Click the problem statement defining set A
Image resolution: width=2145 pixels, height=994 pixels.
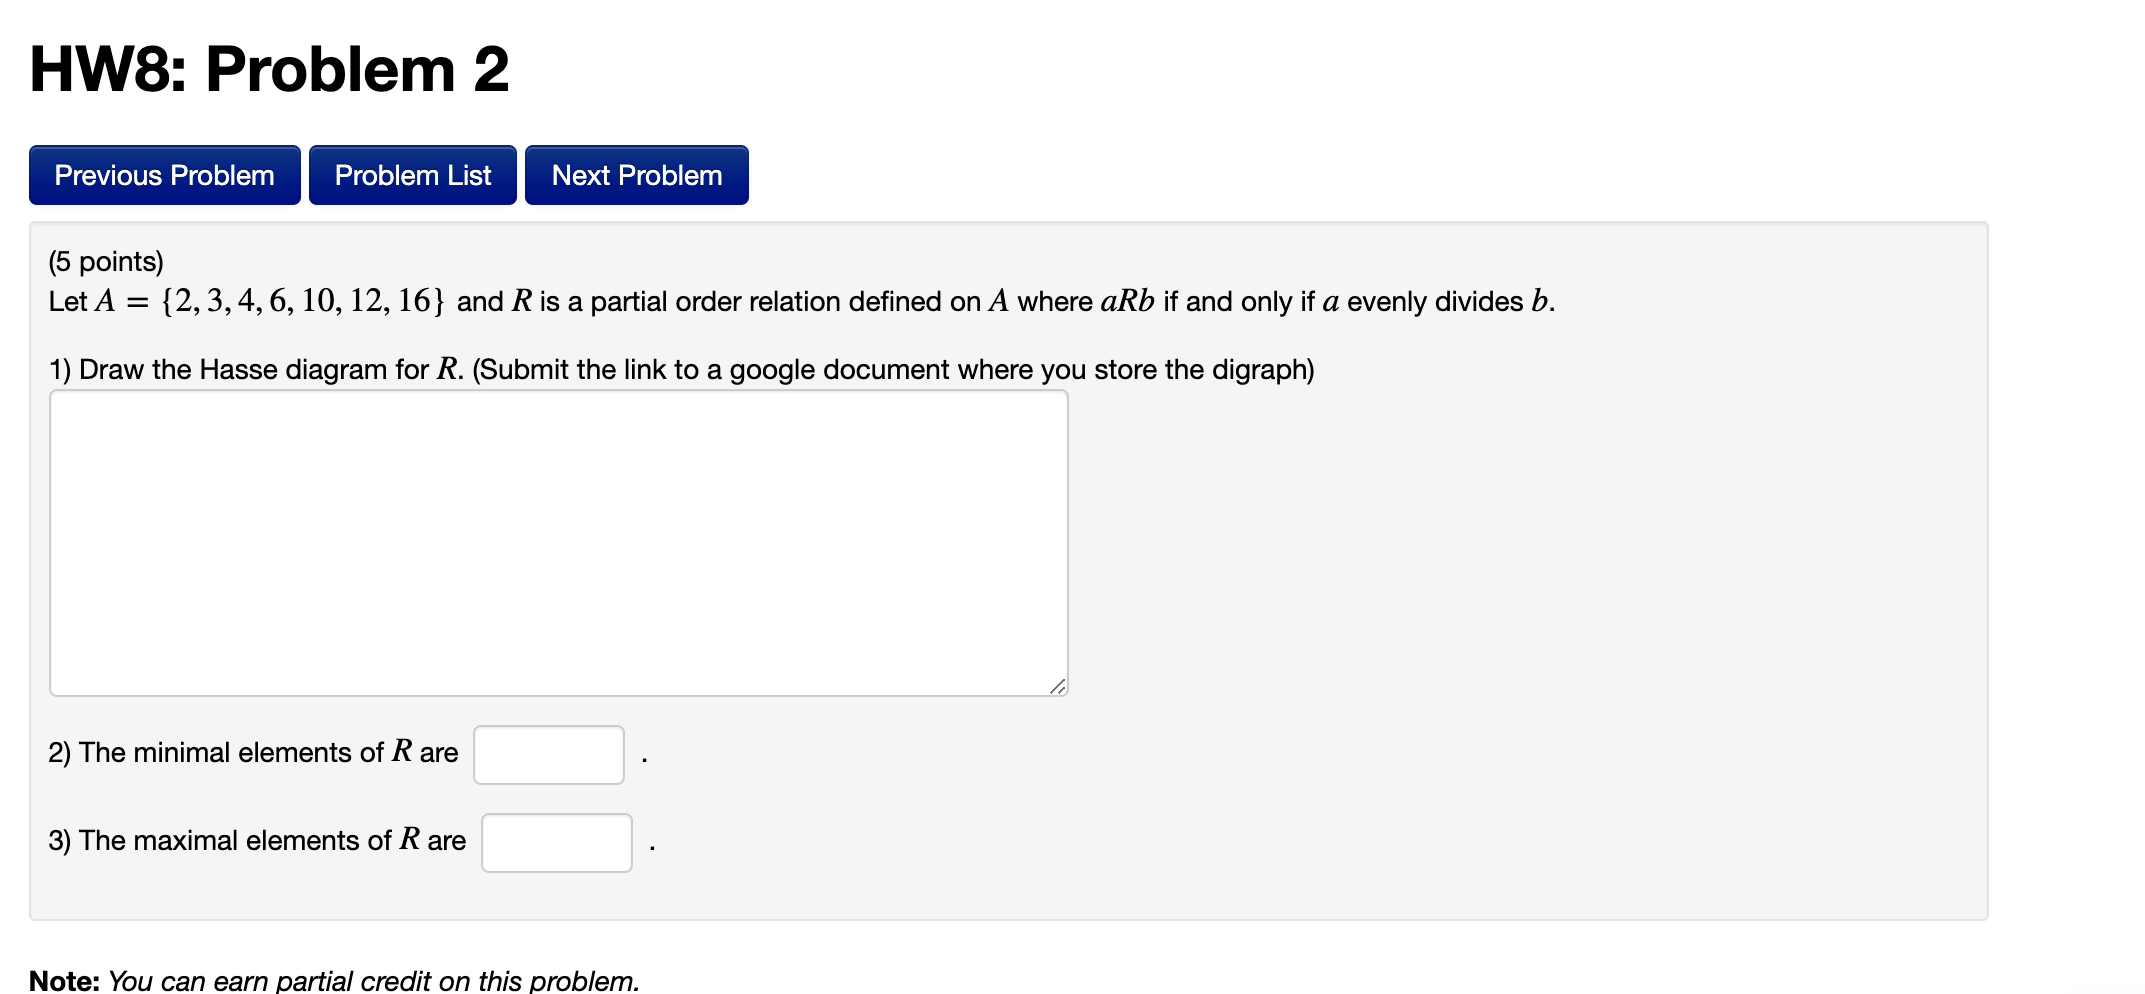point(800,301)
